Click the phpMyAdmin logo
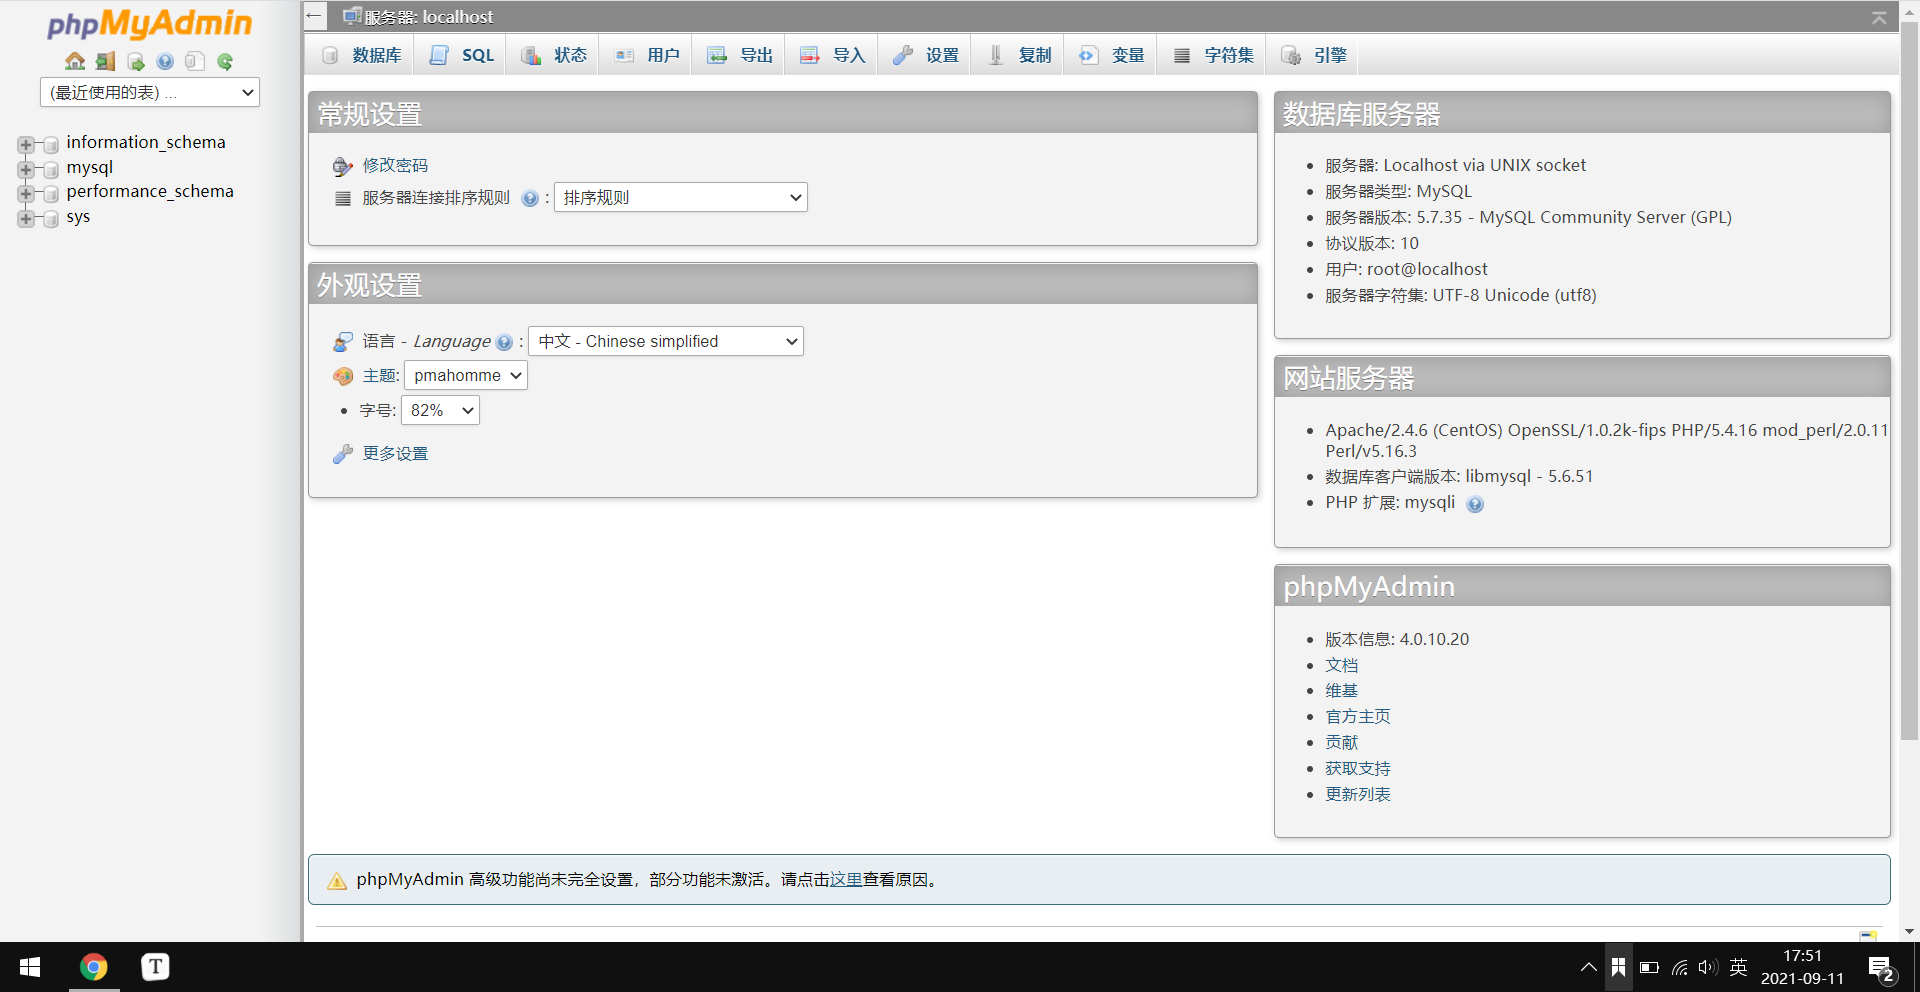This screenshot has width=1920, height=992. 150,24
